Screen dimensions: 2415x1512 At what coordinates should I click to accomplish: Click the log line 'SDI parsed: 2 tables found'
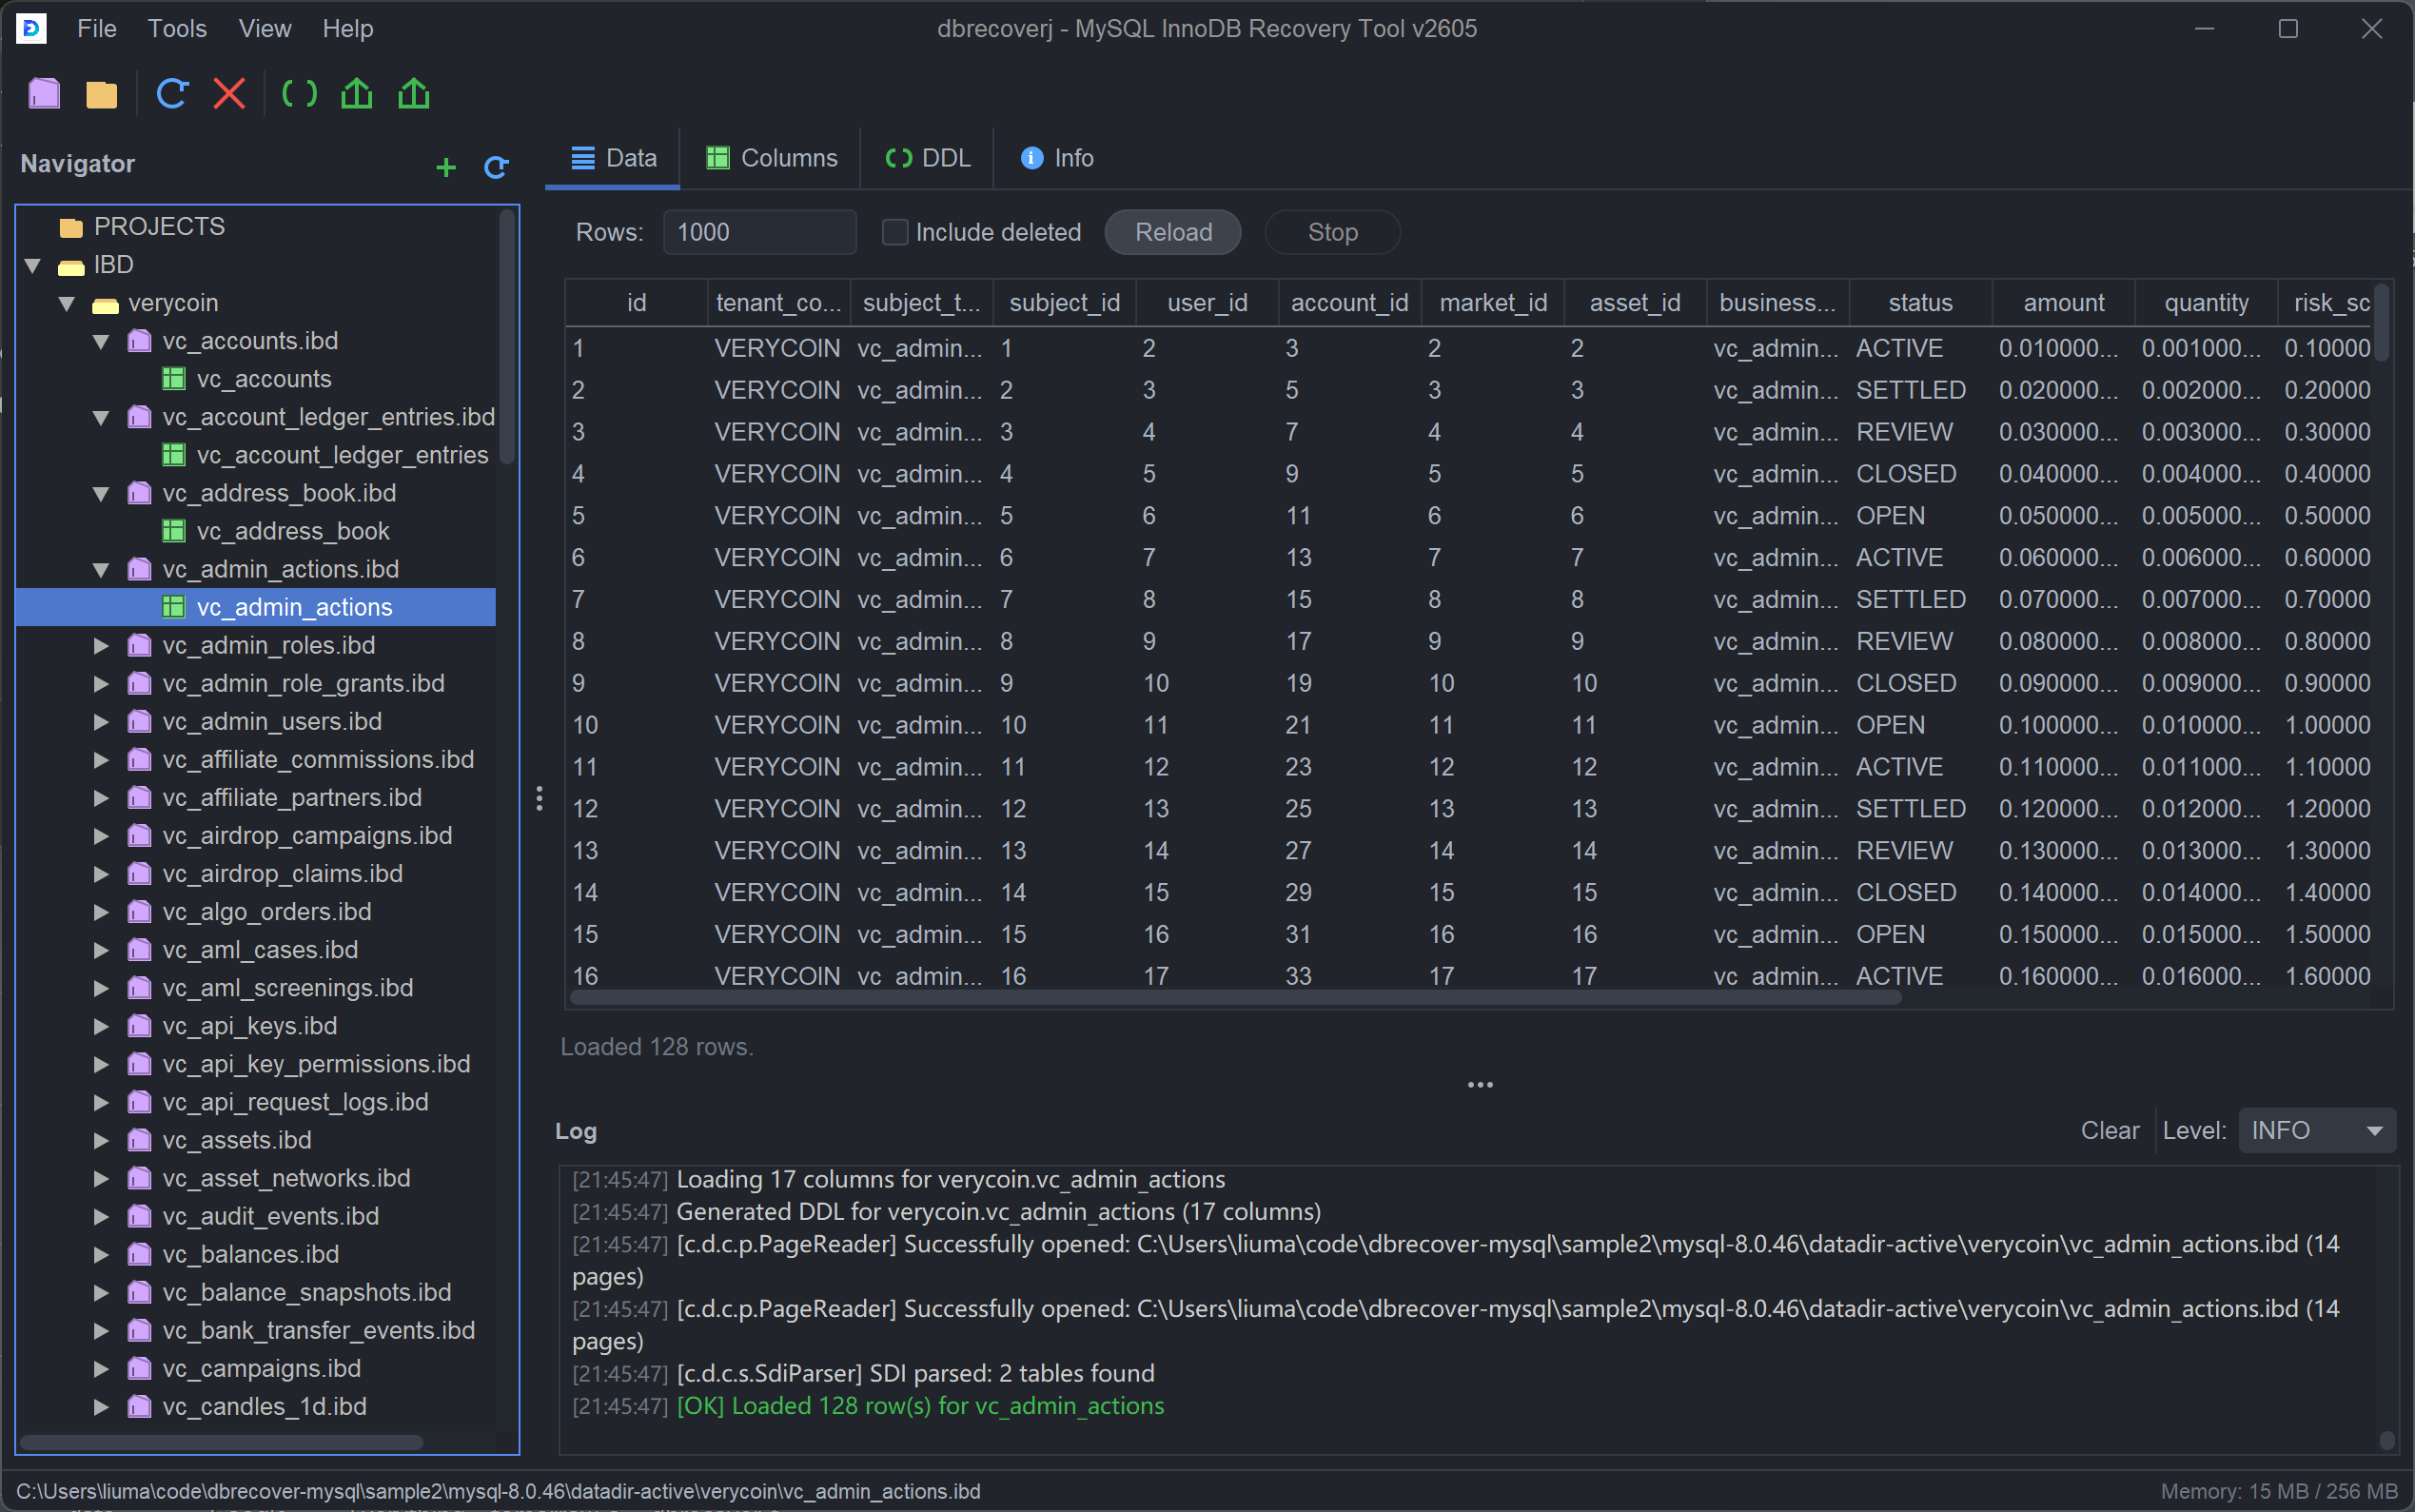(915, 1373)
